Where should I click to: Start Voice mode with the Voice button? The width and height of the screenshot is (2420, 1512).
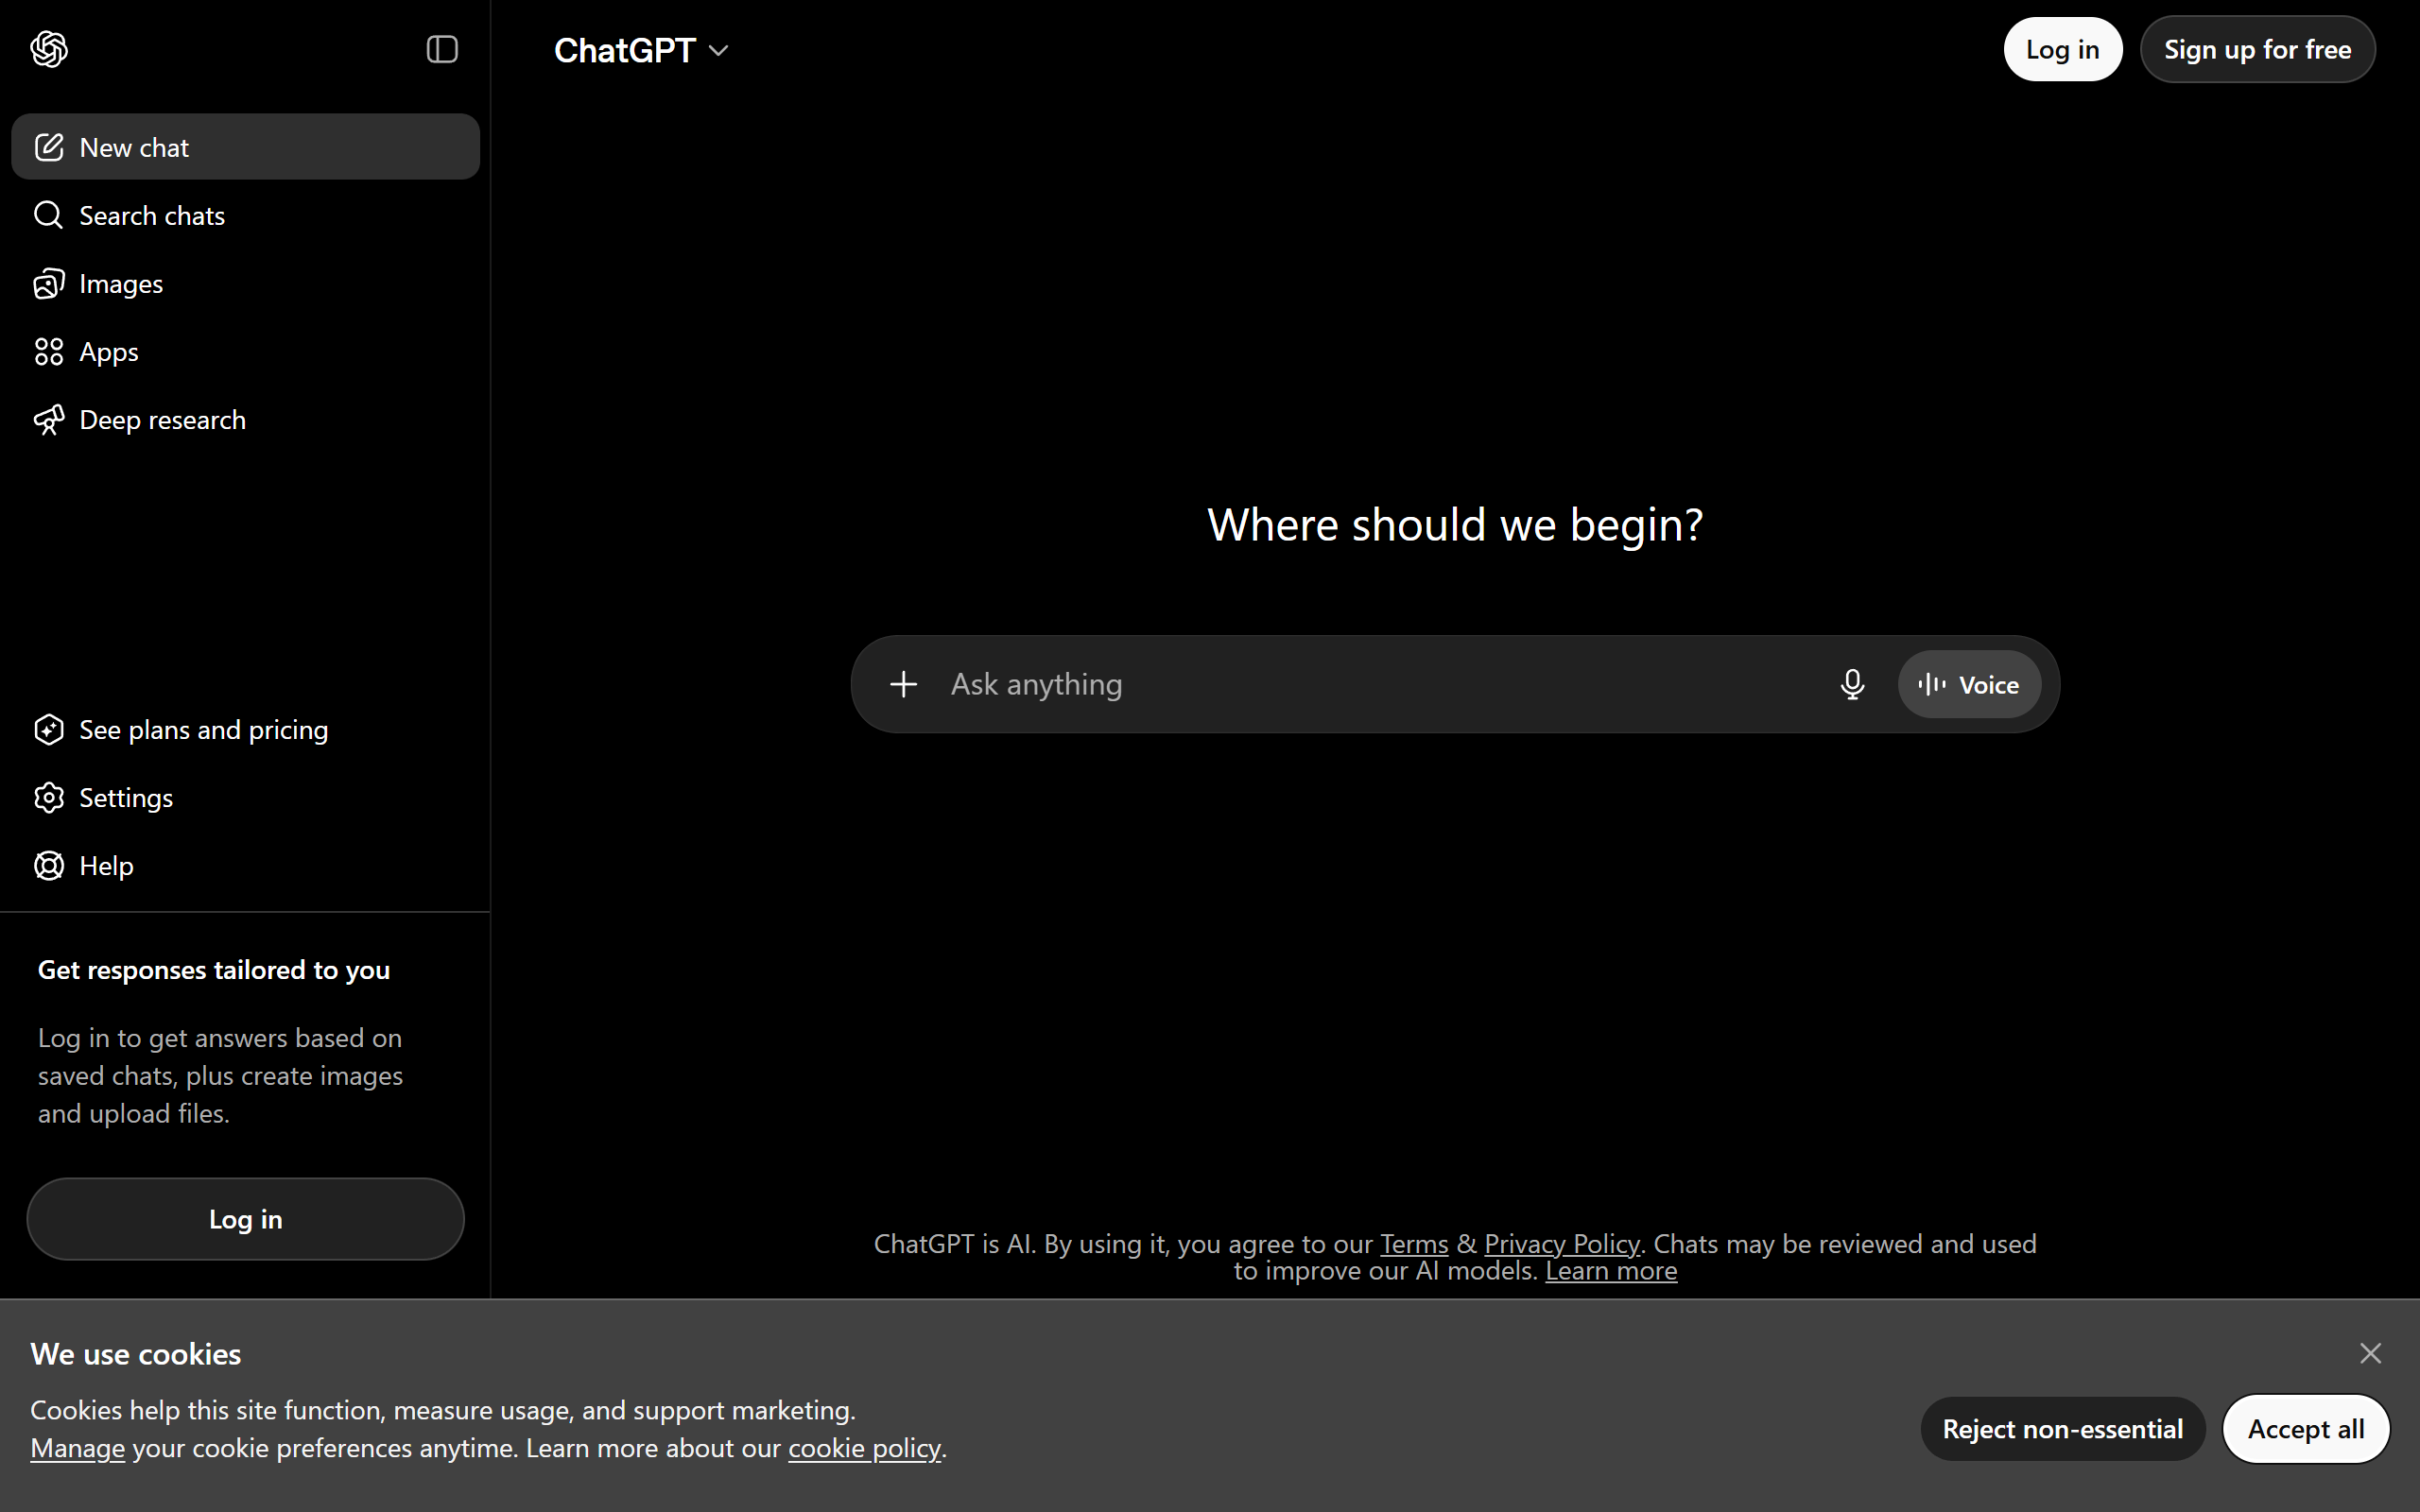(x=1969, y=684)
